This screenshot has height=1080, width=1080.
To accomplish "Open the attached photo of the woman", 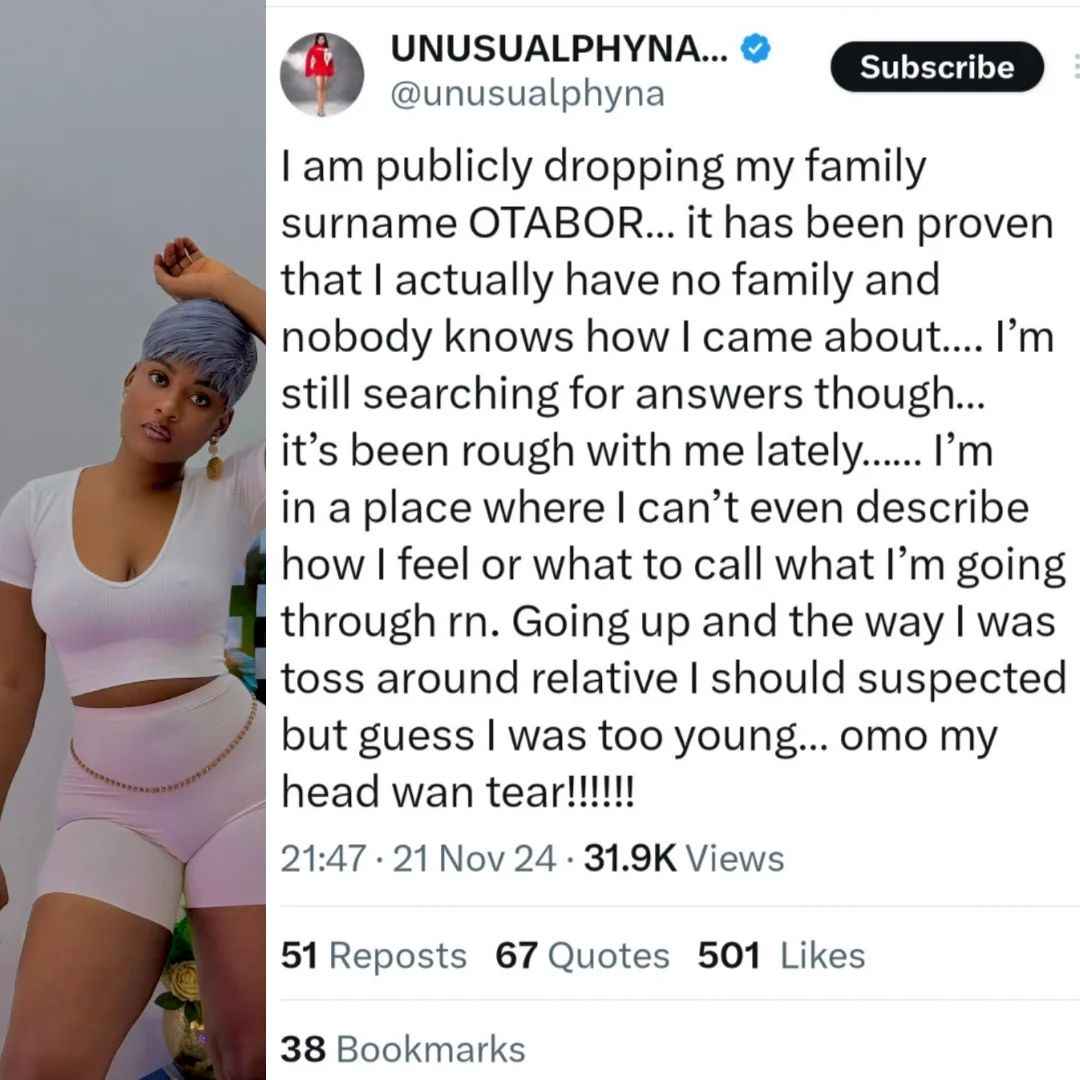I will [133, 540].
